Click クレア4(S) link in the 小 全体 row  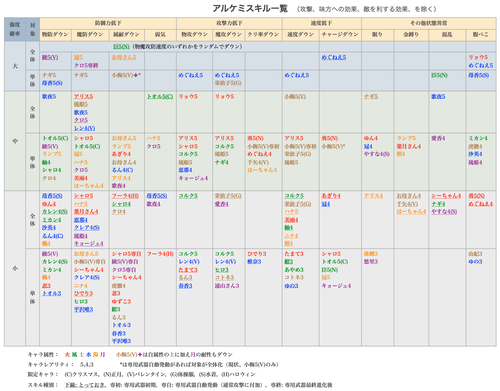click(87, 228)
